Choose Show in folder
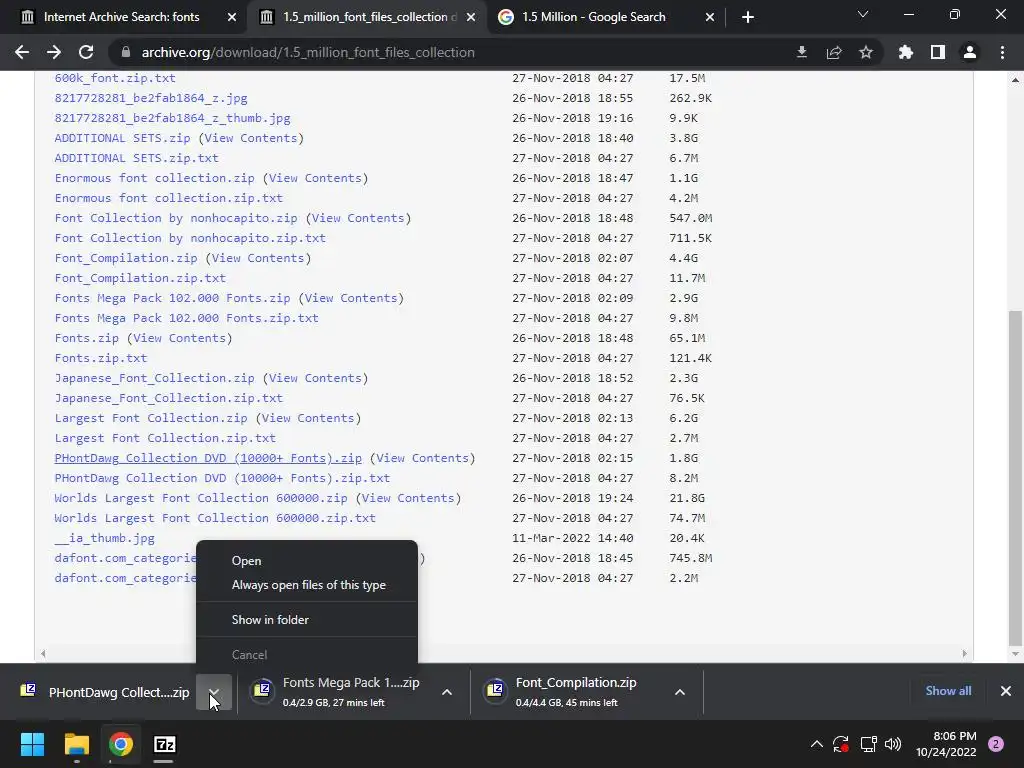Image resolution: width=1024 pixels, height=768 pixels. tap(270, 620)
